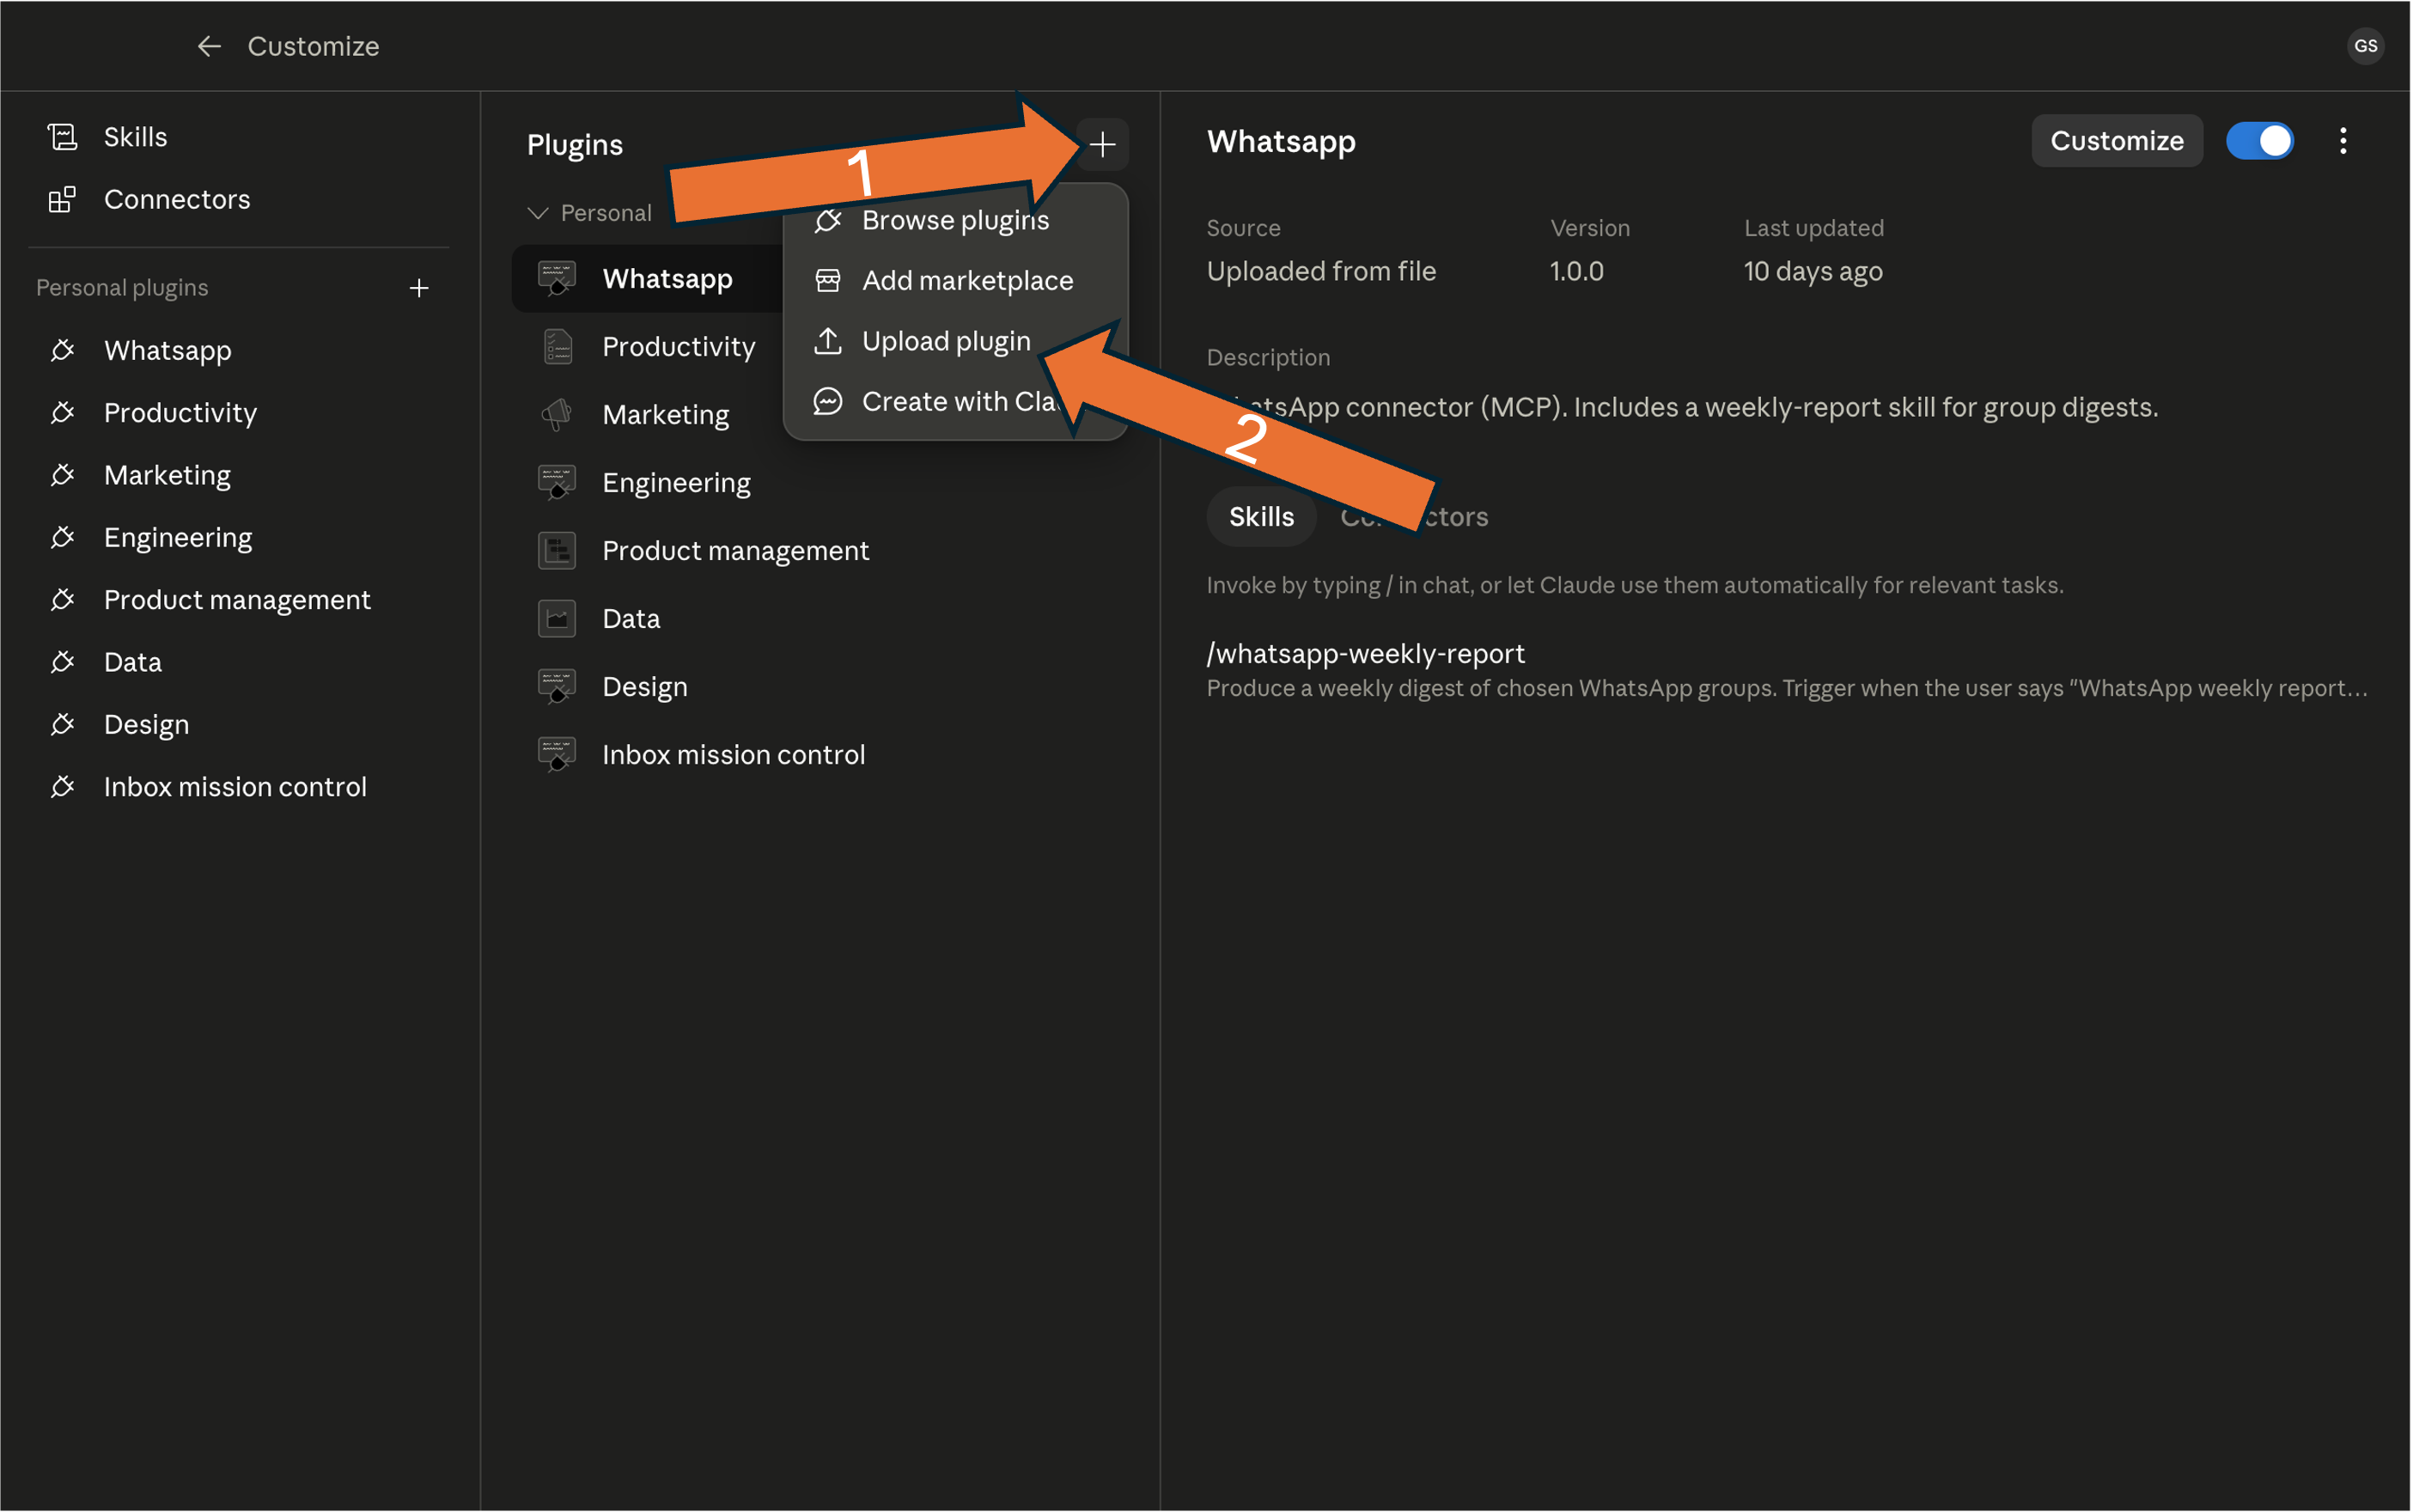Click the Customize title in the top bar

click(x=313, y=46)
